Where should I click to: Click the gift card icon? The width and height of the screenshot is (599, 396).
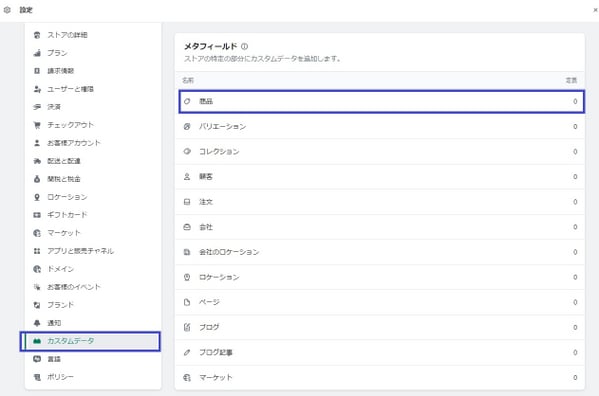tap(37, 215)
